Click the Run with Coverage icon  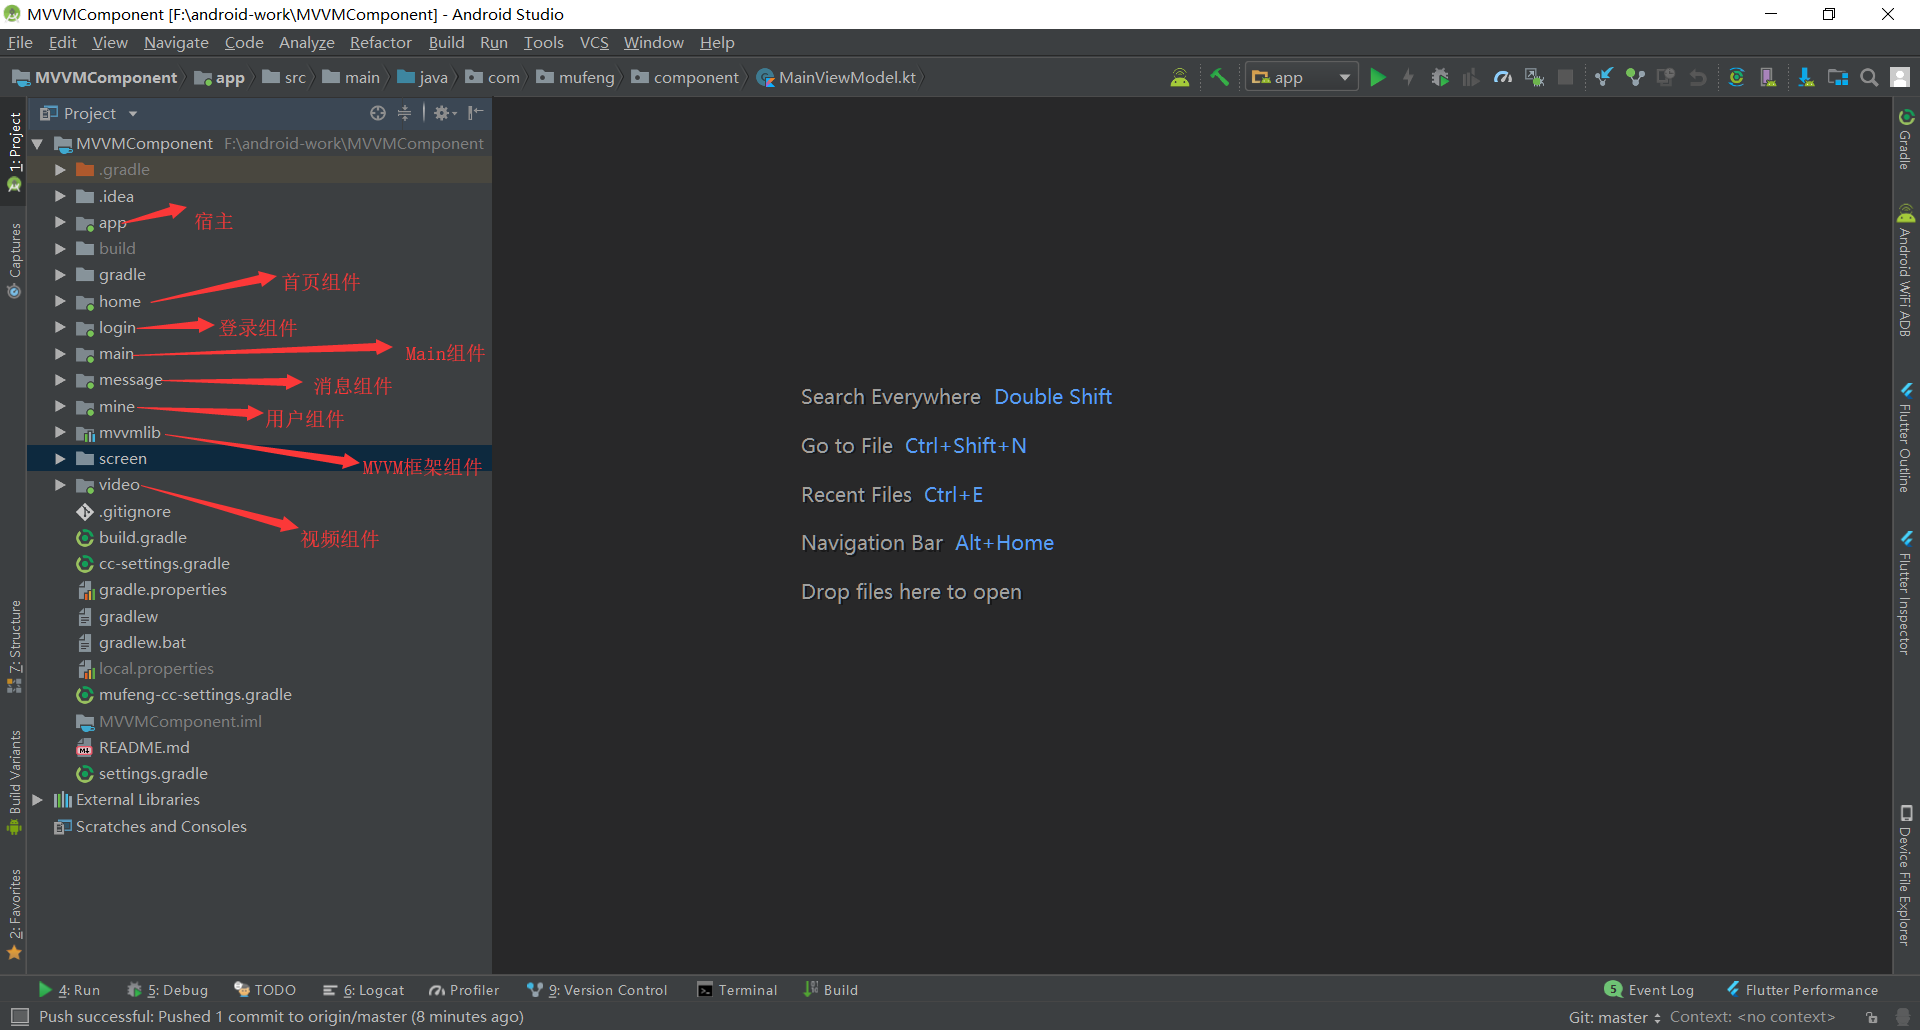pos(1470,77)
